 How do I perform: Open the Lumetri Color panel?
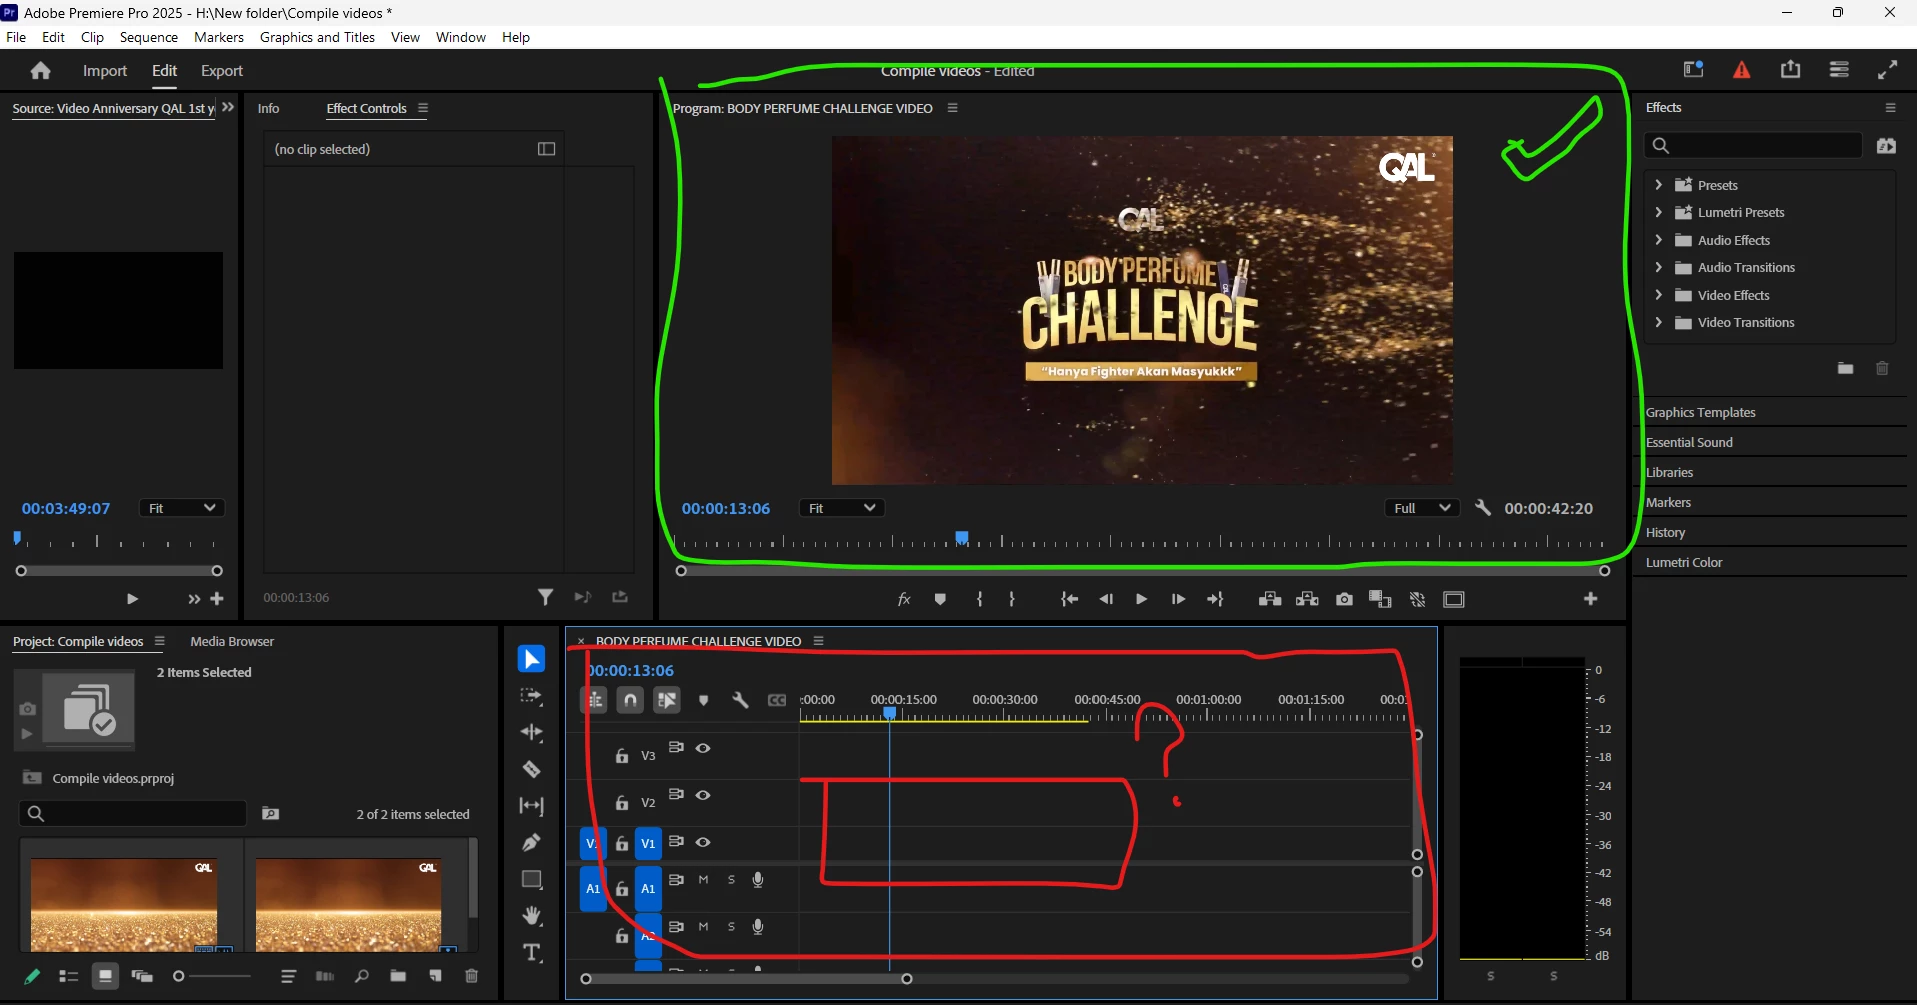[x=1684, y=562]
